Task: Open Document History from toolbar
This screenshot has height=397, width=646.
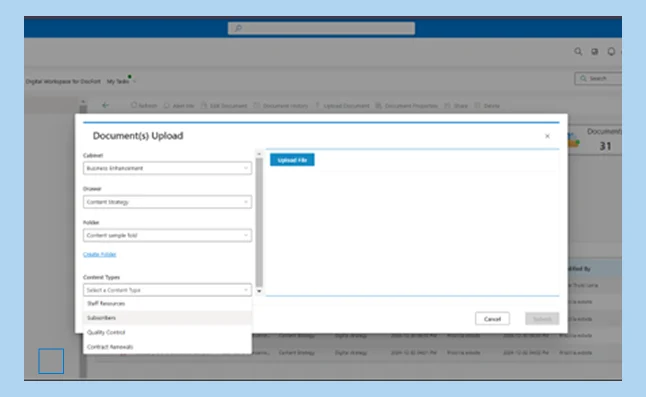Action: pyautogui.click(x=281, y=105)
